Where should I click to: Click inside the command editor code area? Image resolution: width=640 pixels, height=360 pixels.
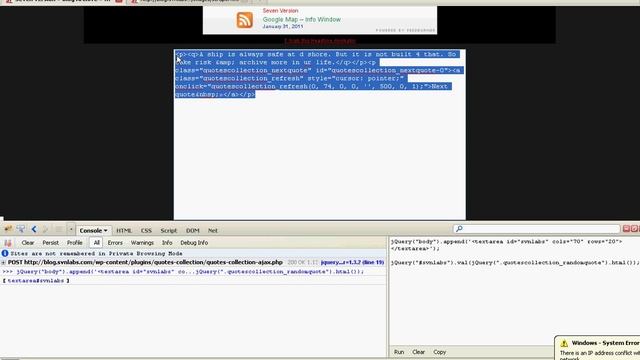coord(514,292)
